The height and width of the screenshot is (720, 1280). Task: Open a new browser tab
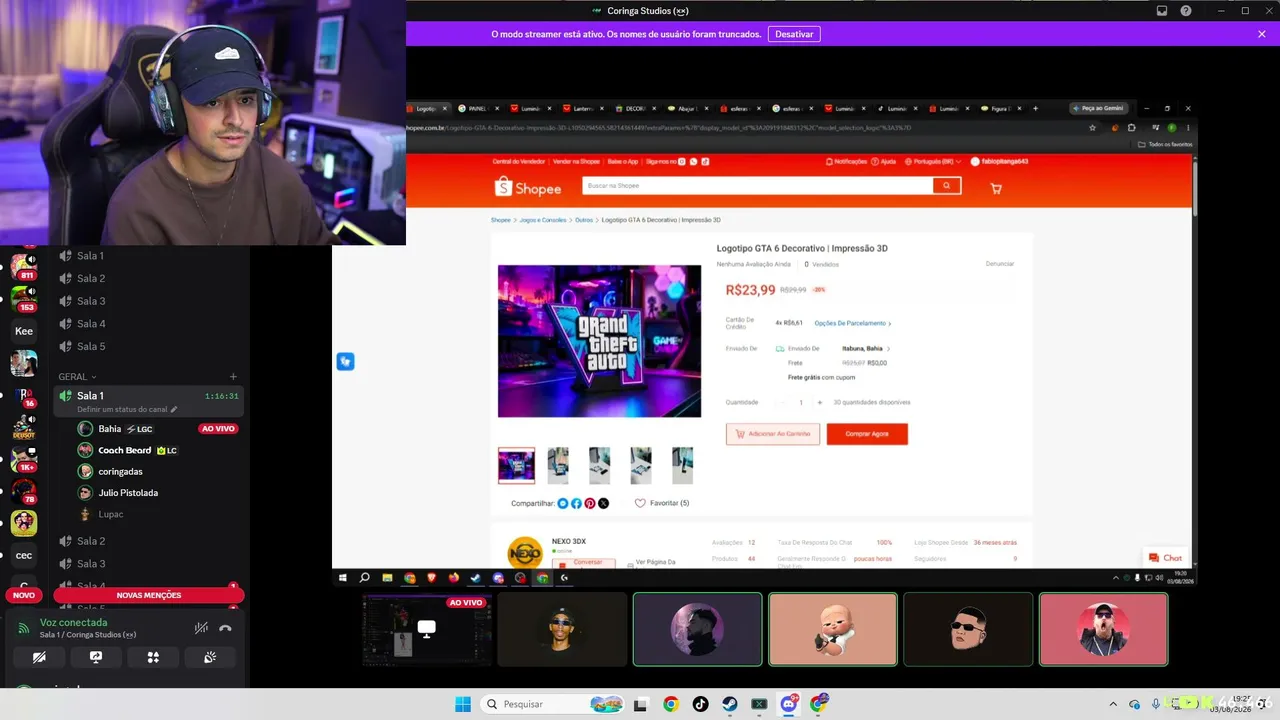1037,108
